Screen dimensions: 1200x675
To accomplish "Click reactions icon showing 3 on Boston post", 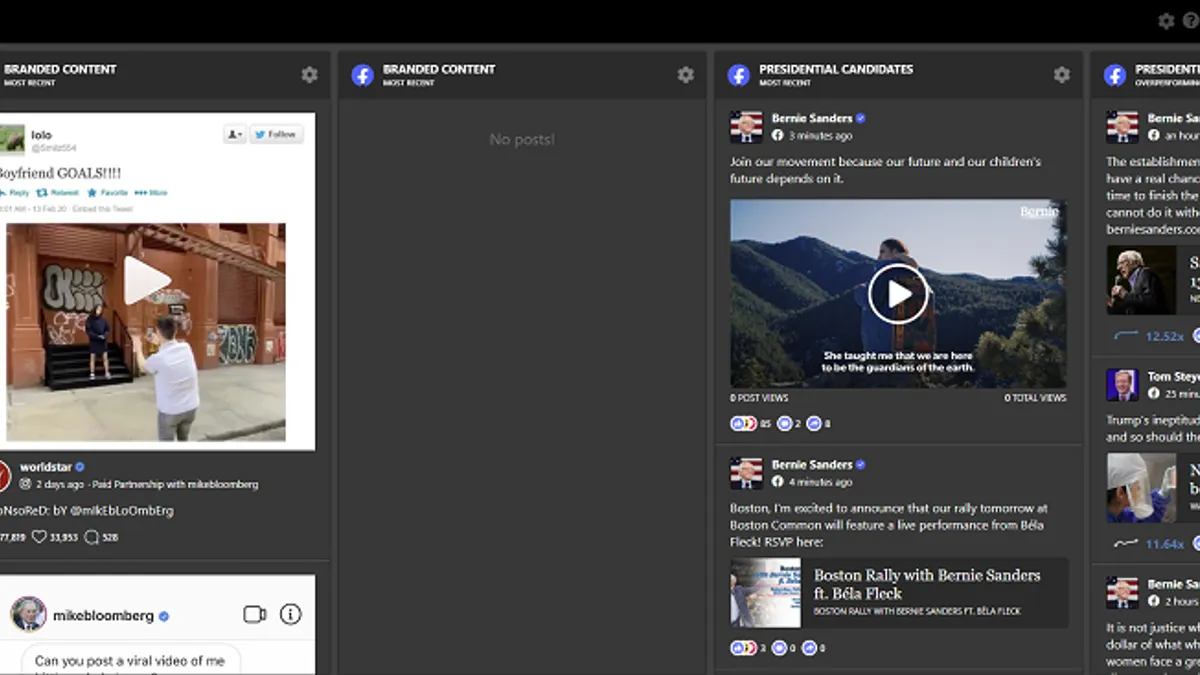I will pos(743,648).
